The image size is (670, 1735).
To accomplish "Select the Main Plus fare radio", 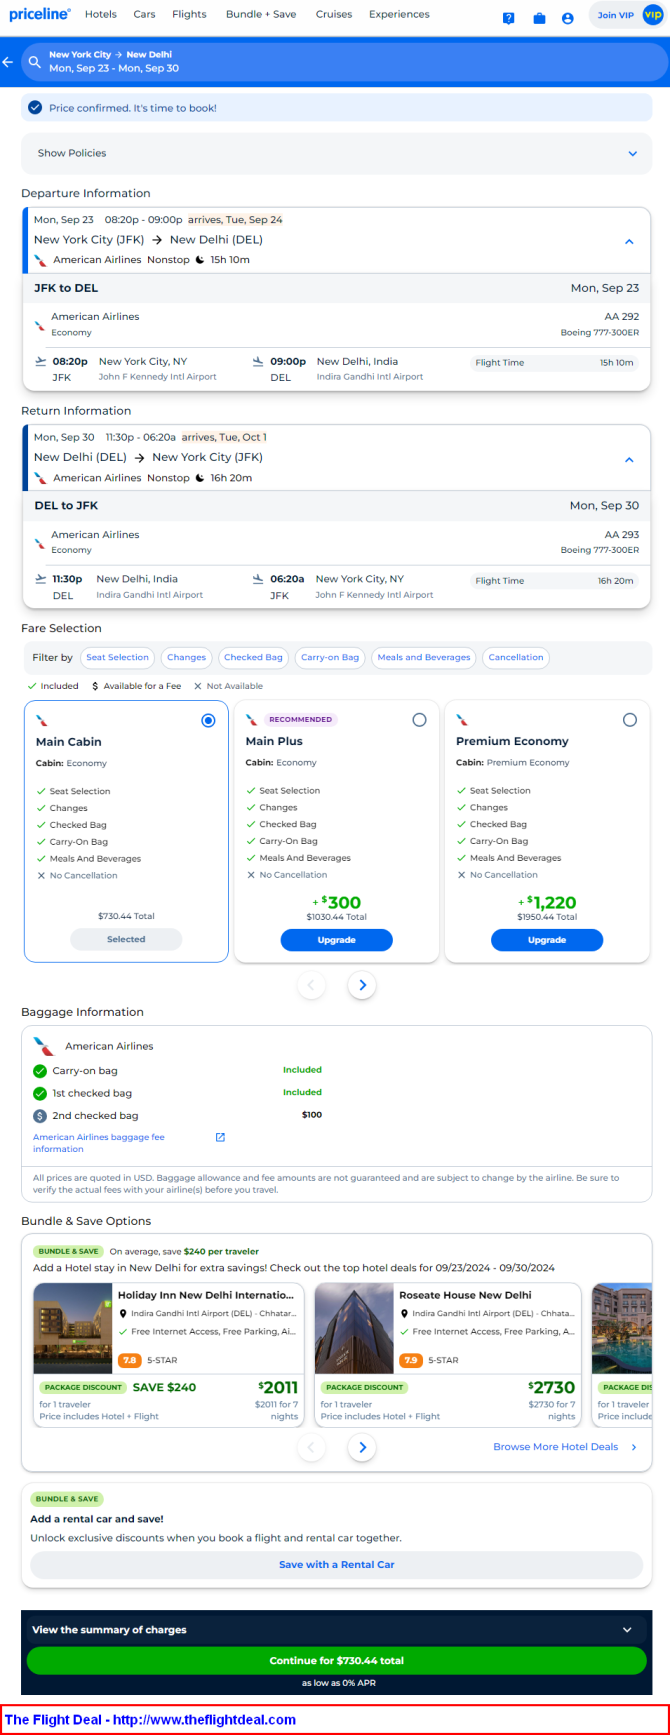I will pos(419,720).
